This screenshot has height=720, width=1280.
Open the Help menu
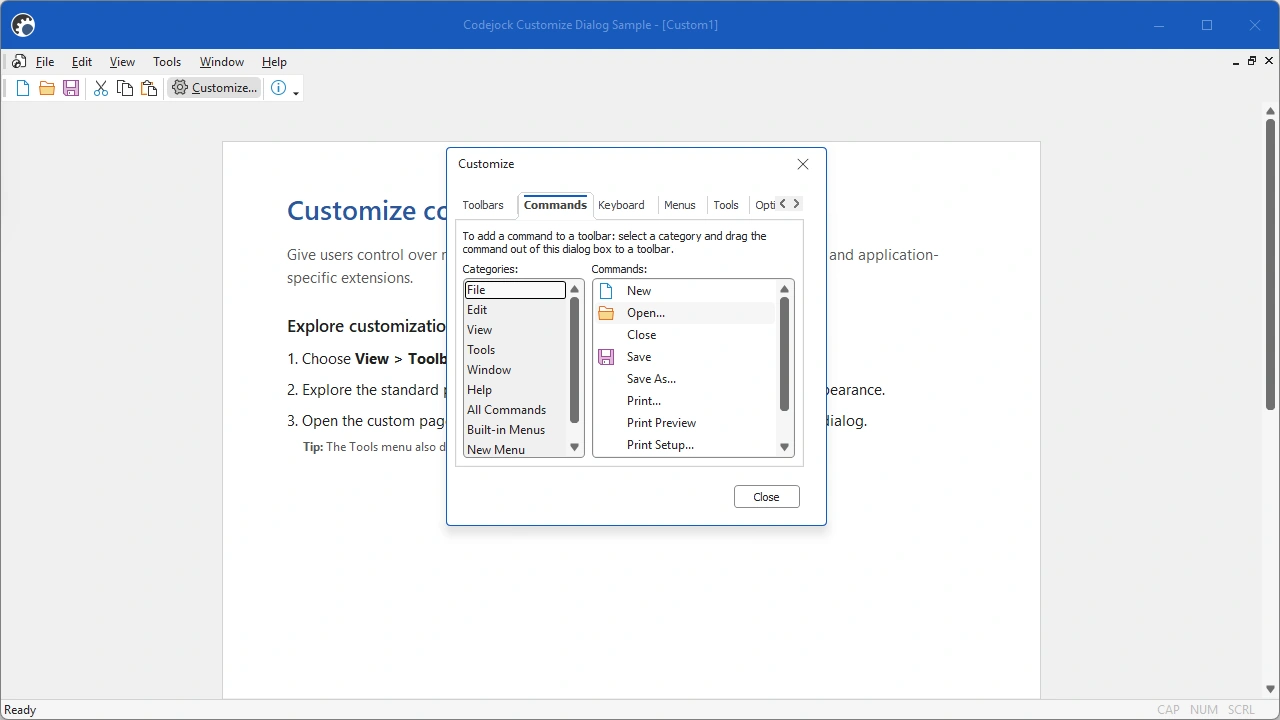(274, 62)
